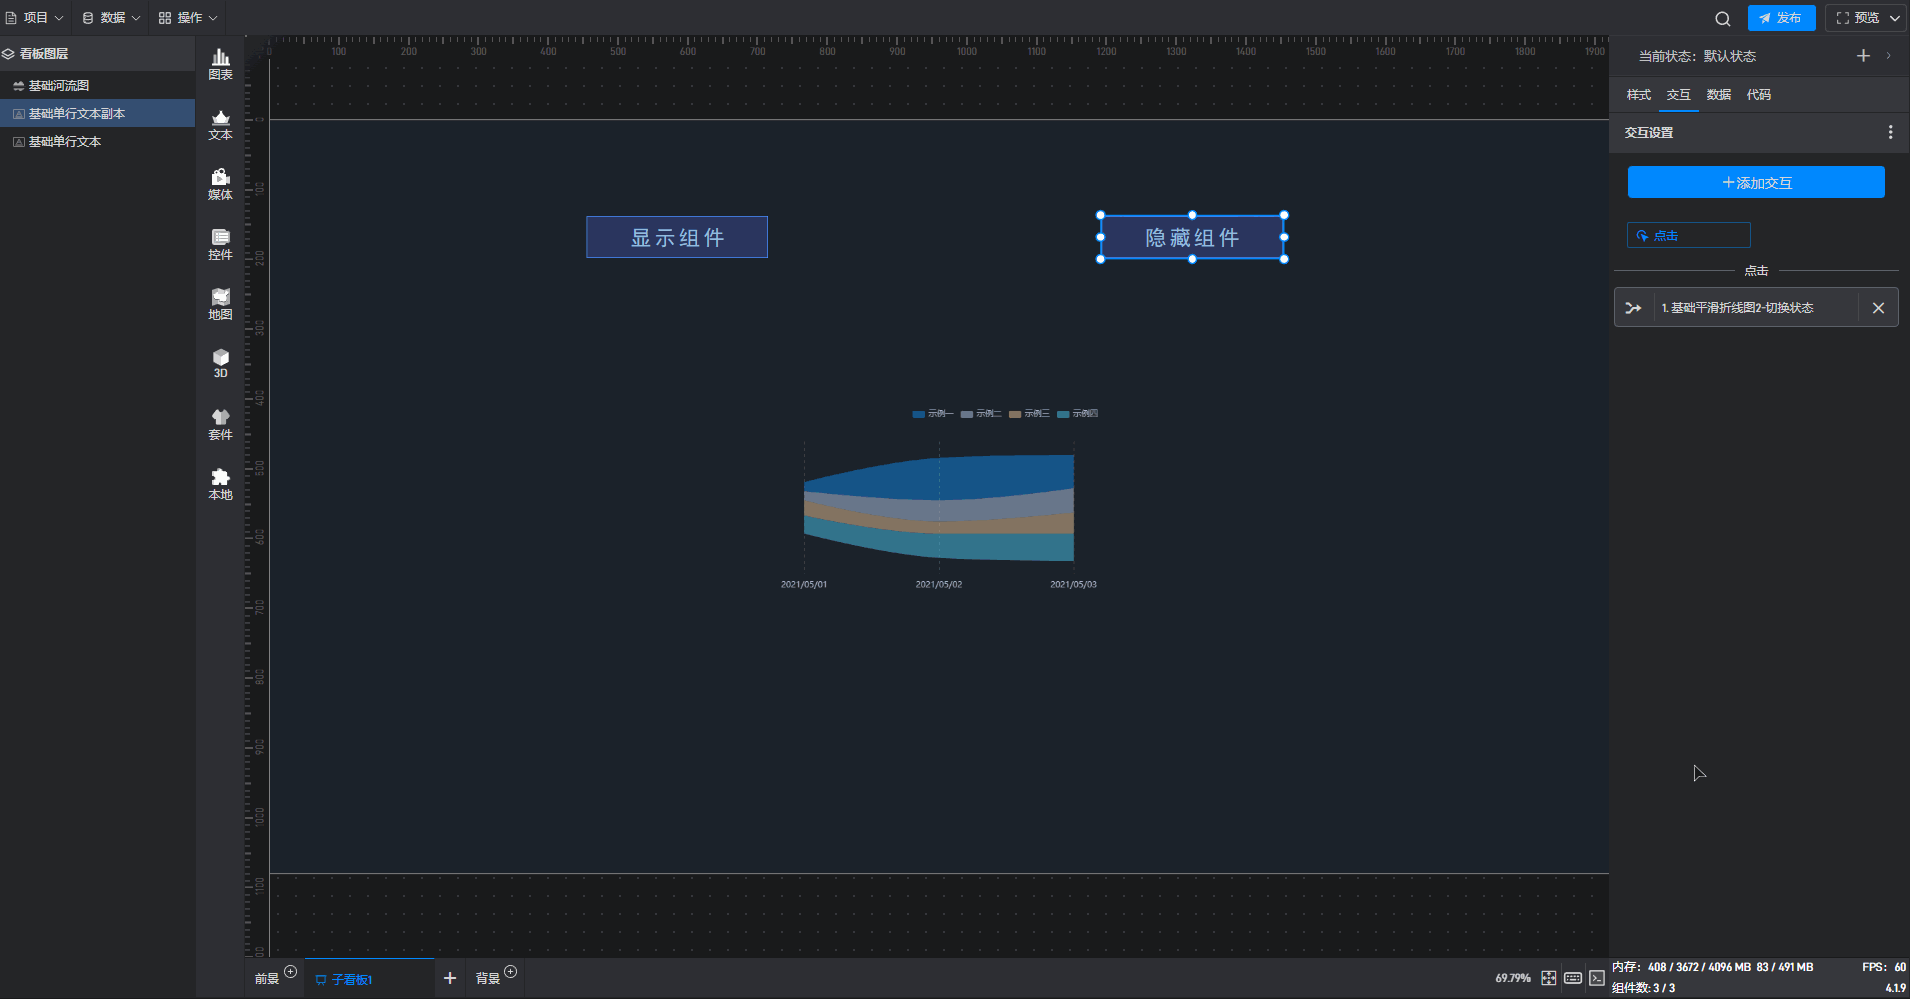Click the 内存 memory usage readout
The height and width of the screenshot is (999, 1910).
point(1712,967)
